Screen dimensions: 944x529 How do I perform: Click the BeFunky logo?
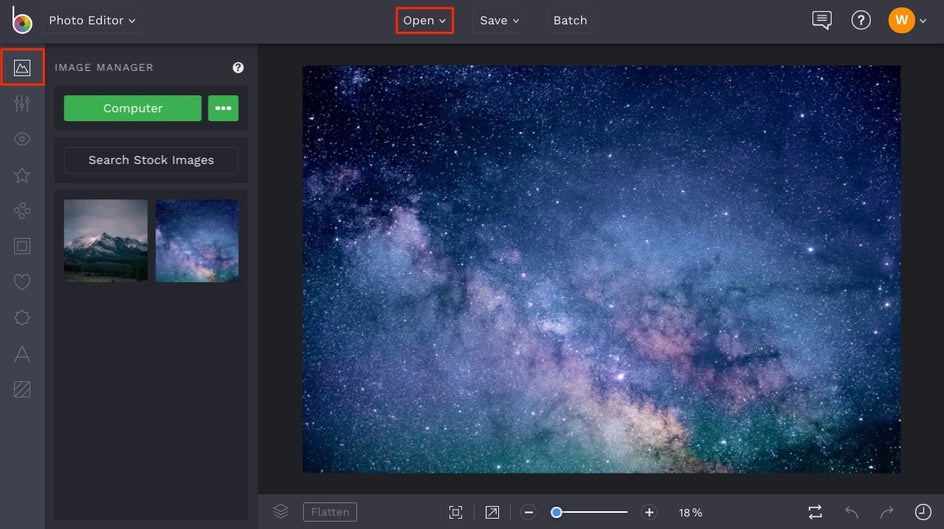pyautogui.click(x=22, y=20)
